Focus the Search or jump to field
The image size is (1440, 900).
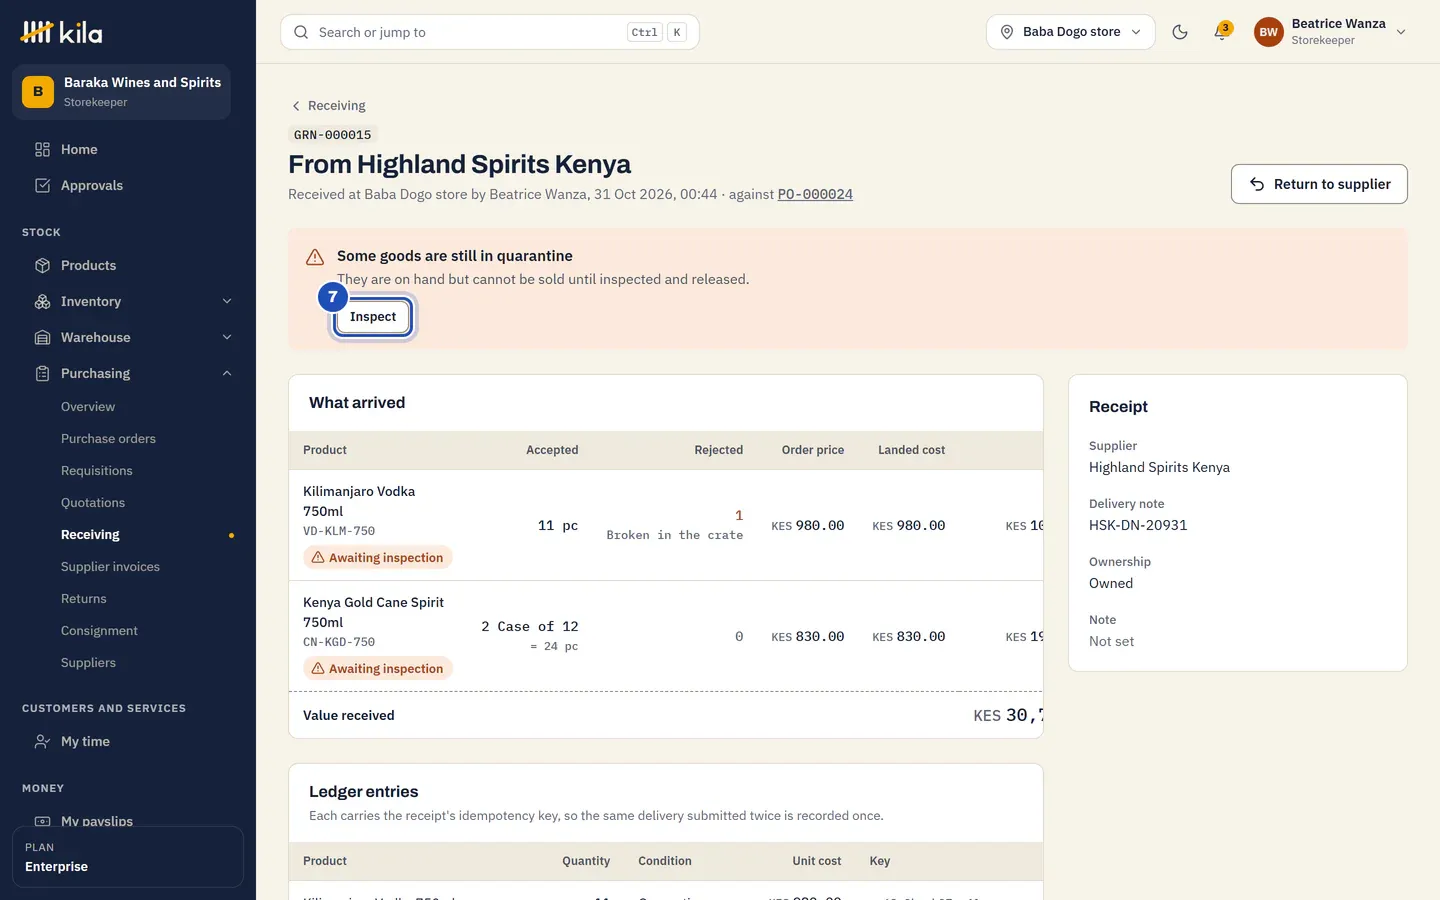click(490, 32)
